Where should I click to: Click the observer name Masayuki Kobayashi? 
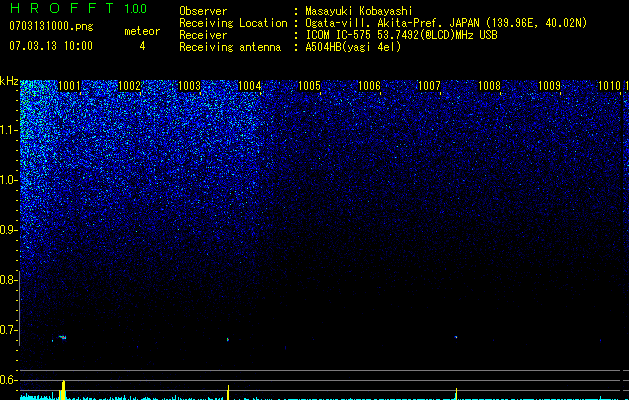[x=359, y=11]
